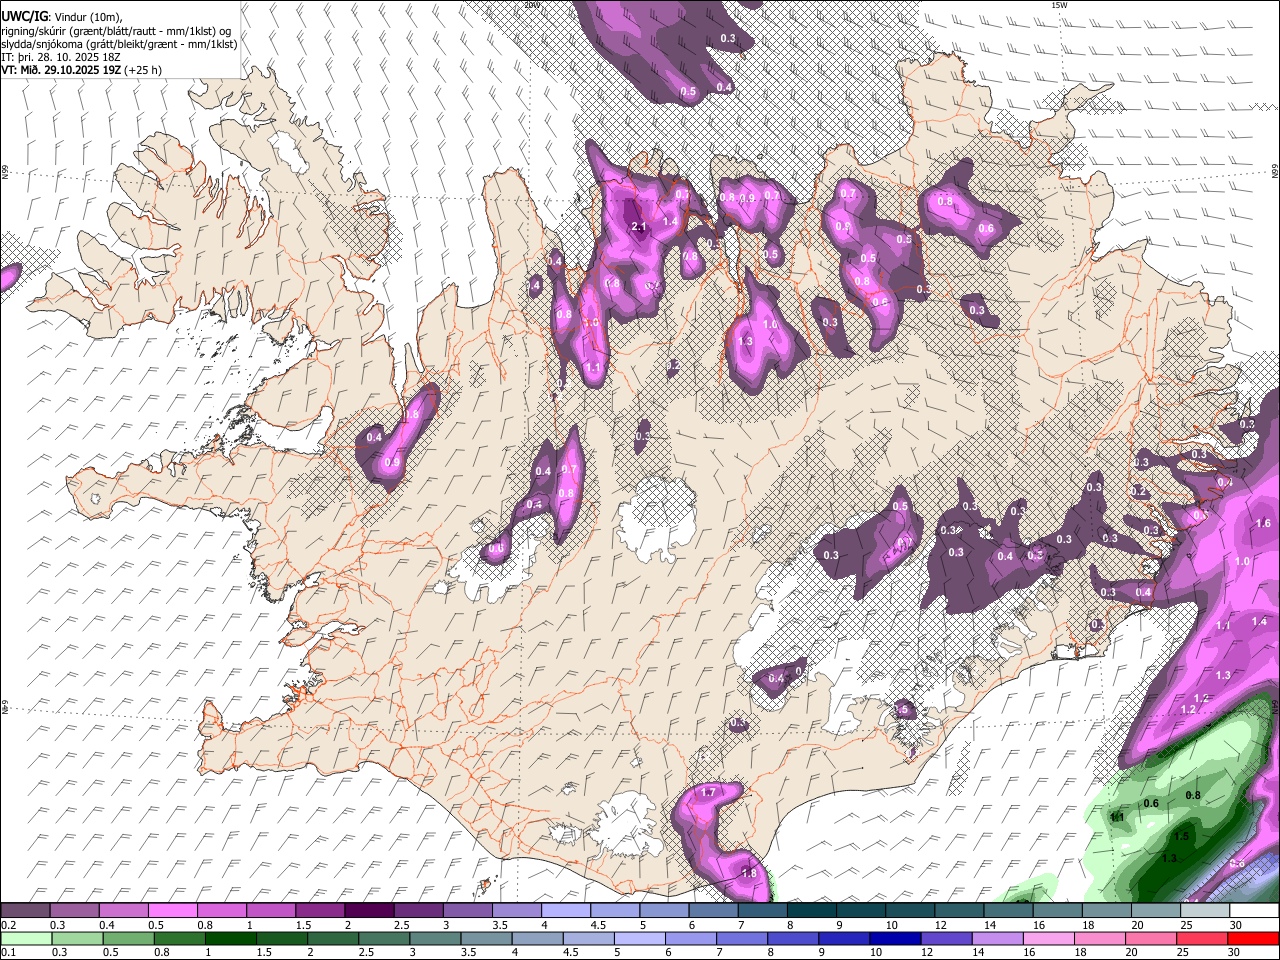The height and width of the screenshot is (960, 1280).
Task: Click the '1.7' precipitation value near south coast
Action: click(708, 792)
